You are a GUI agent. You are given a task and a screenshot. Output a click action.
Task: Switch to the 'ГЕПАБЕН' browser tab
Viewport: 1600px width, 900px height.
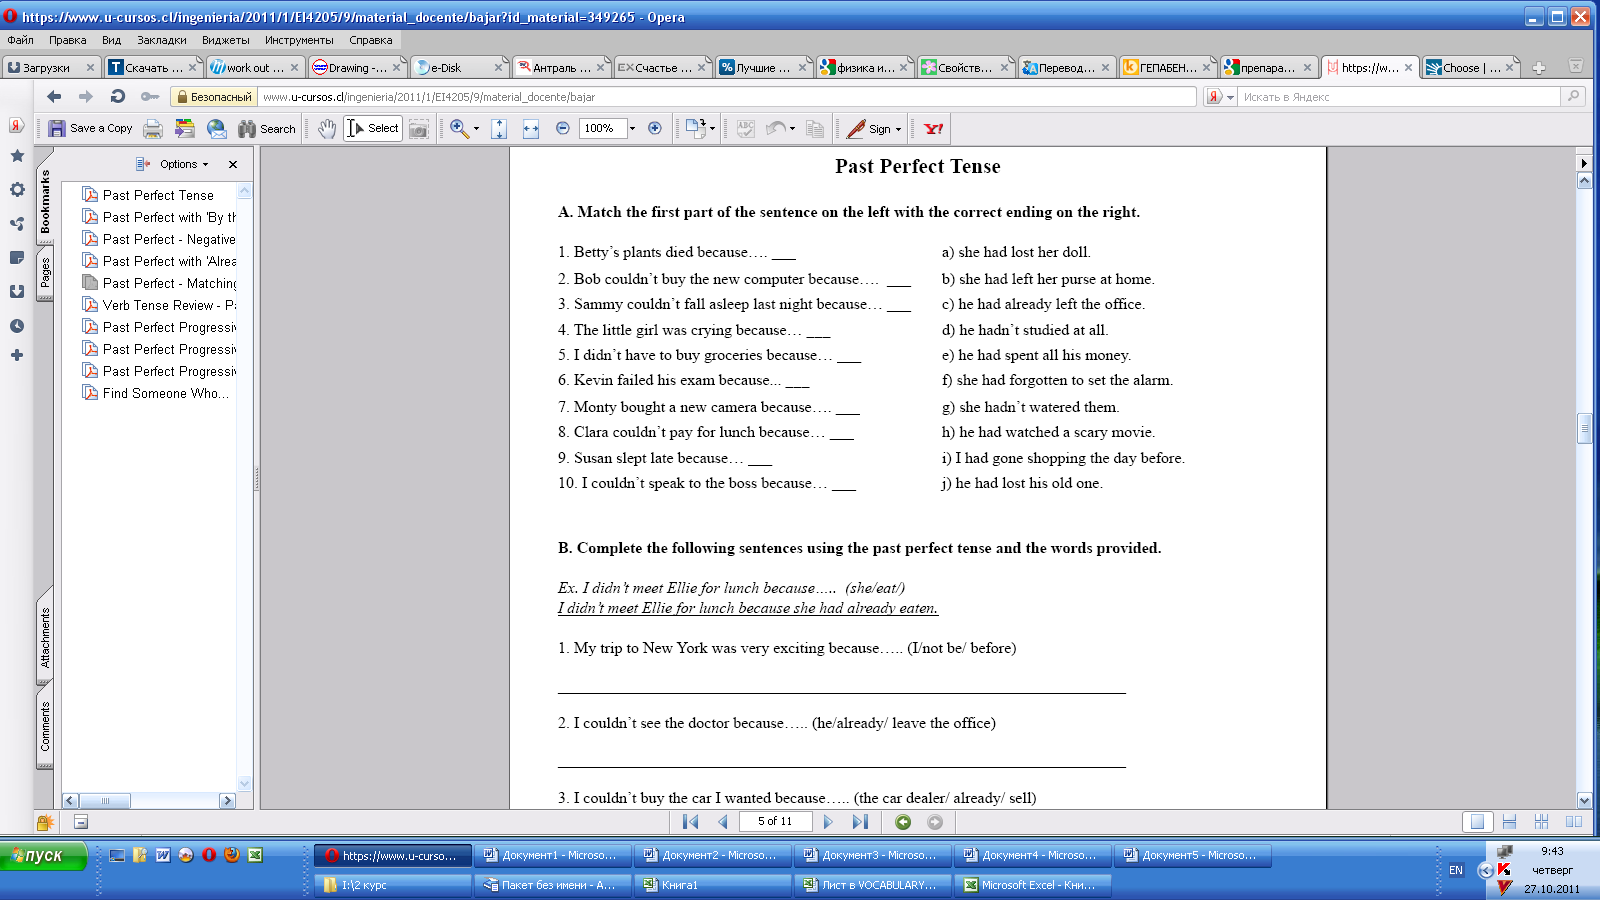pyautogui.click(x=1167, y=68)
